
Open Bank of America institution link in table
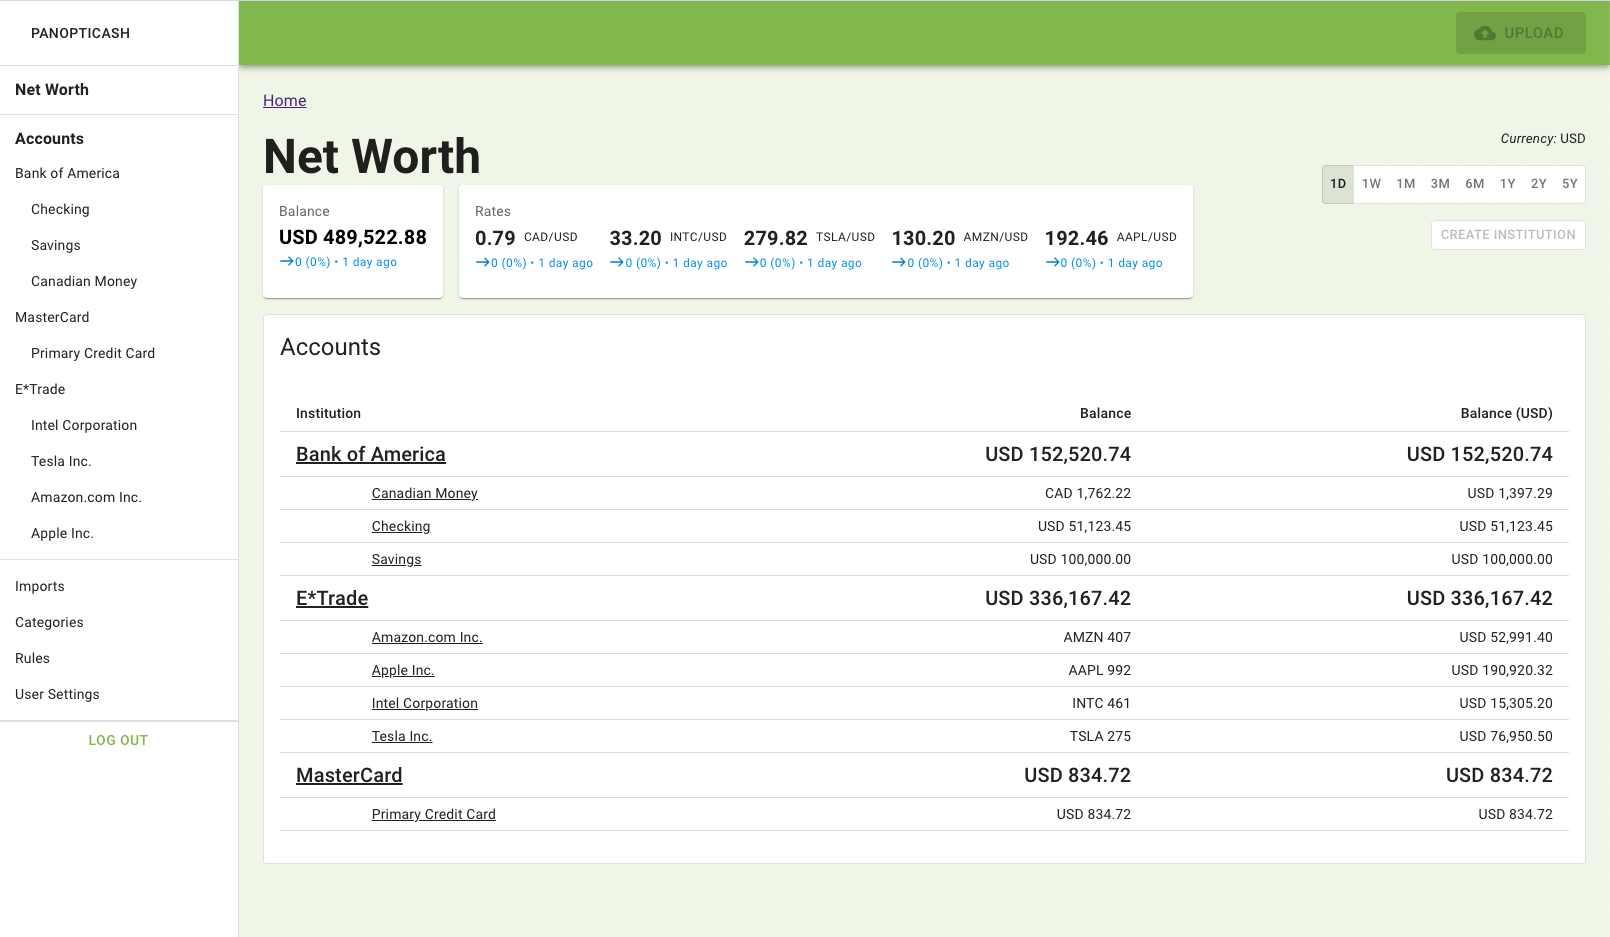pos(371,454)
